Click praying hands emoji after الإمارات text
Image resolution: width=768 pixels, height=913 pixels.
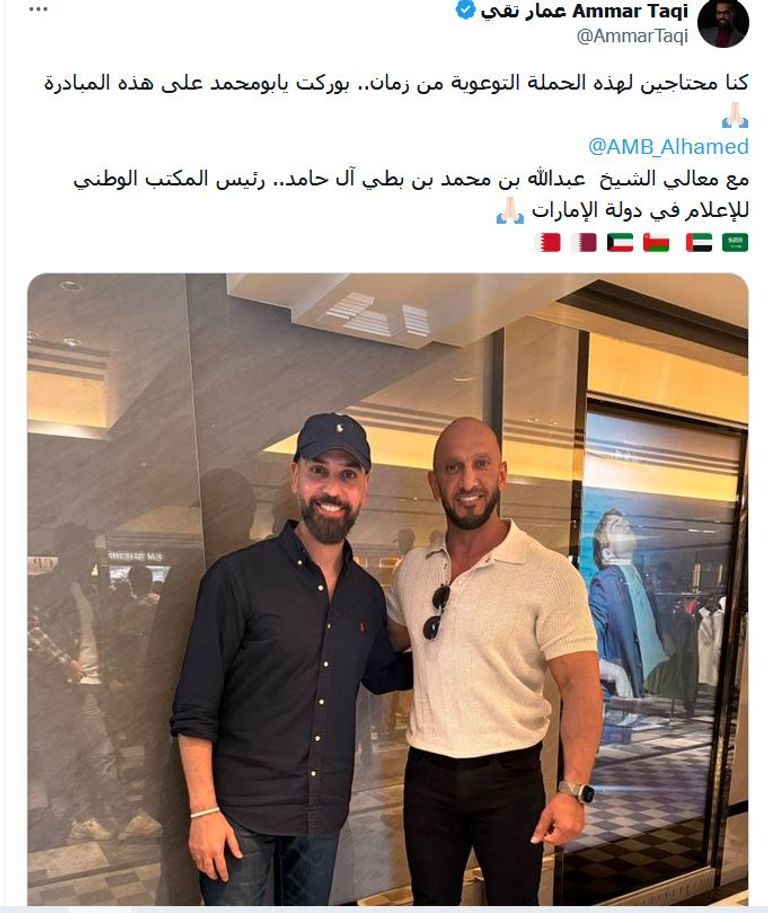pos(511,210)
